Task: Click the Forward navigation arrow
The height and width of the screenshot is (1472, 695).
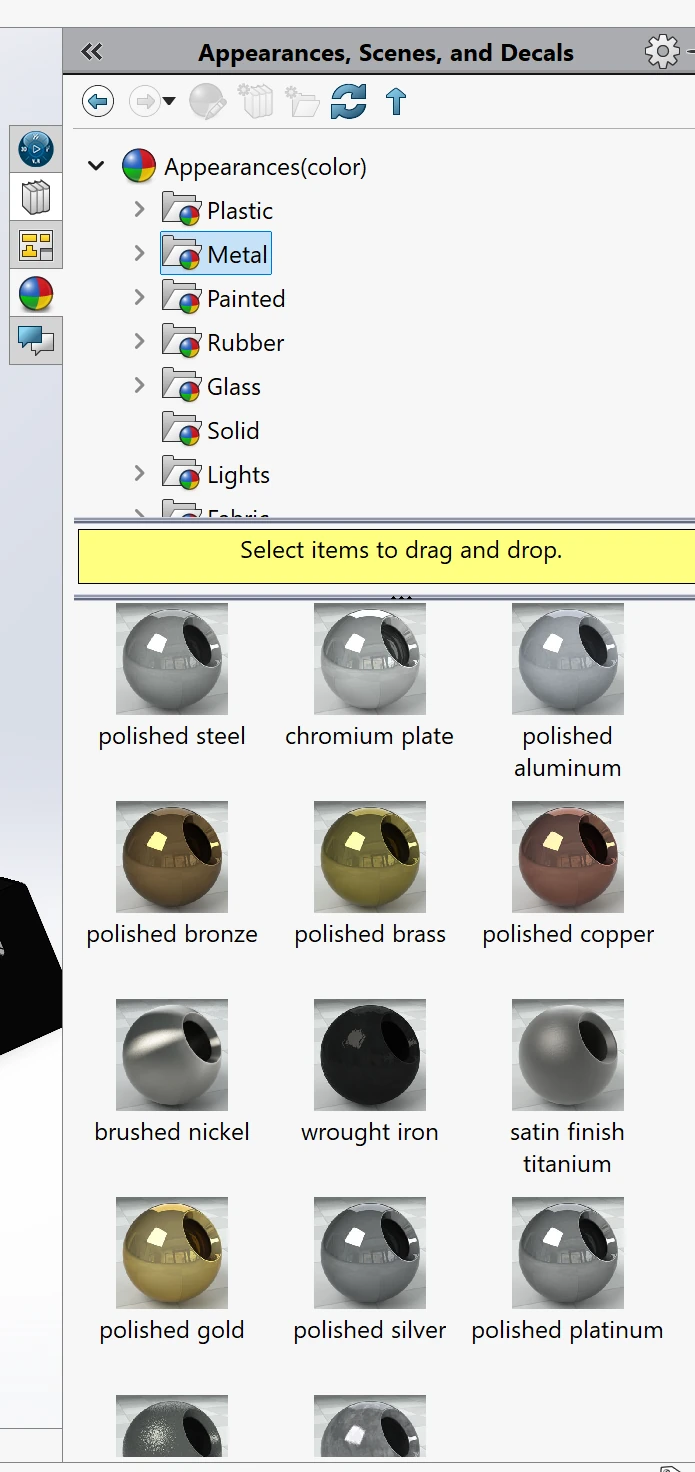Action: pos(145,101)
